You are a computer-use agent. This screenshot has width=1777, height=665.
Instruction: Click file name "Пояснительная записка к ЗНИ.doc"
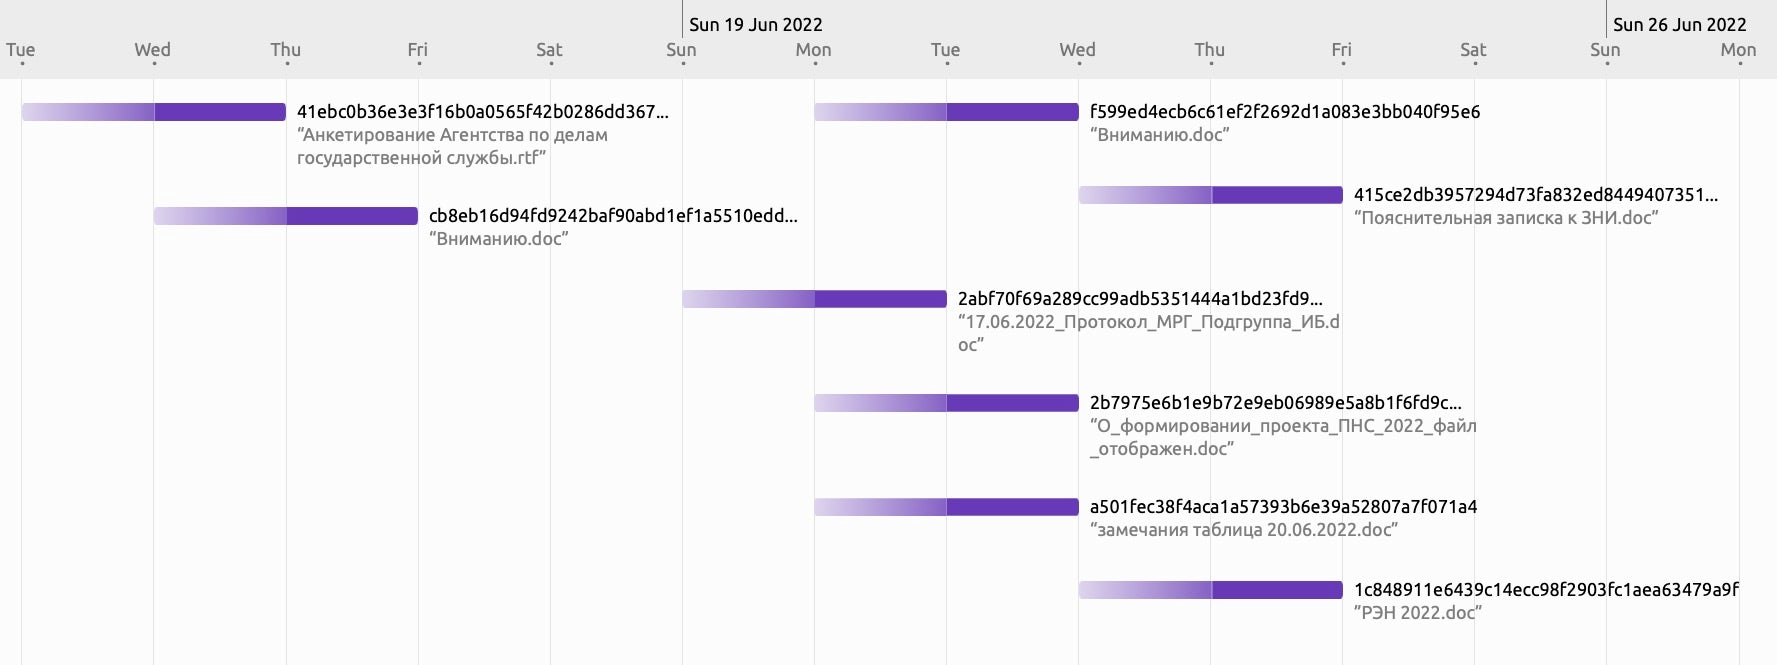click(x=1505, y=218)
